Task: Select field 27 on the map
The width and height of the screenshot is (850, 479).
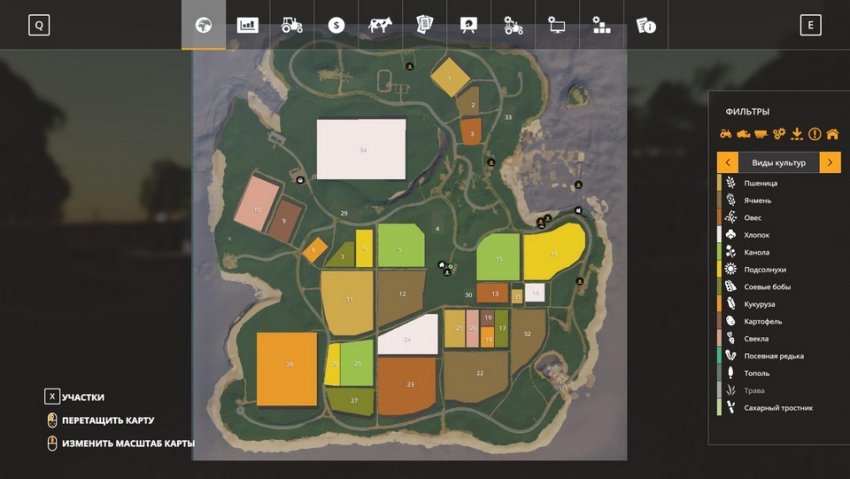Action: point(351,402)
